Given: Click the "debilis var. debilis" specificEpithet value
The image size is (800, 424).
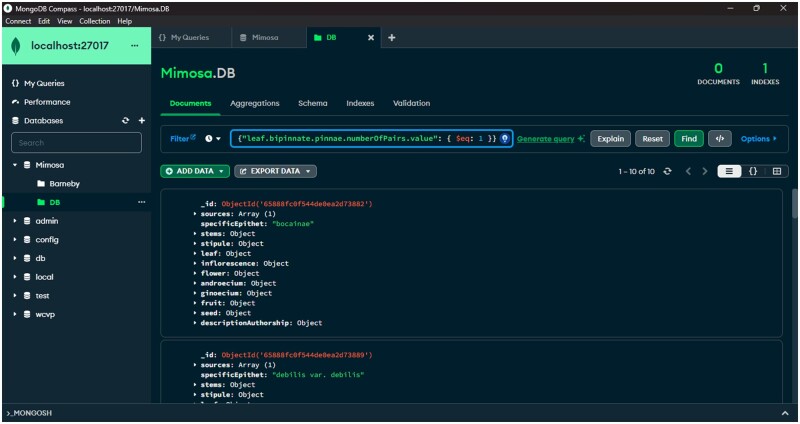Looking at the screenshot, I should pyautogui.click(x=318, y=375).
